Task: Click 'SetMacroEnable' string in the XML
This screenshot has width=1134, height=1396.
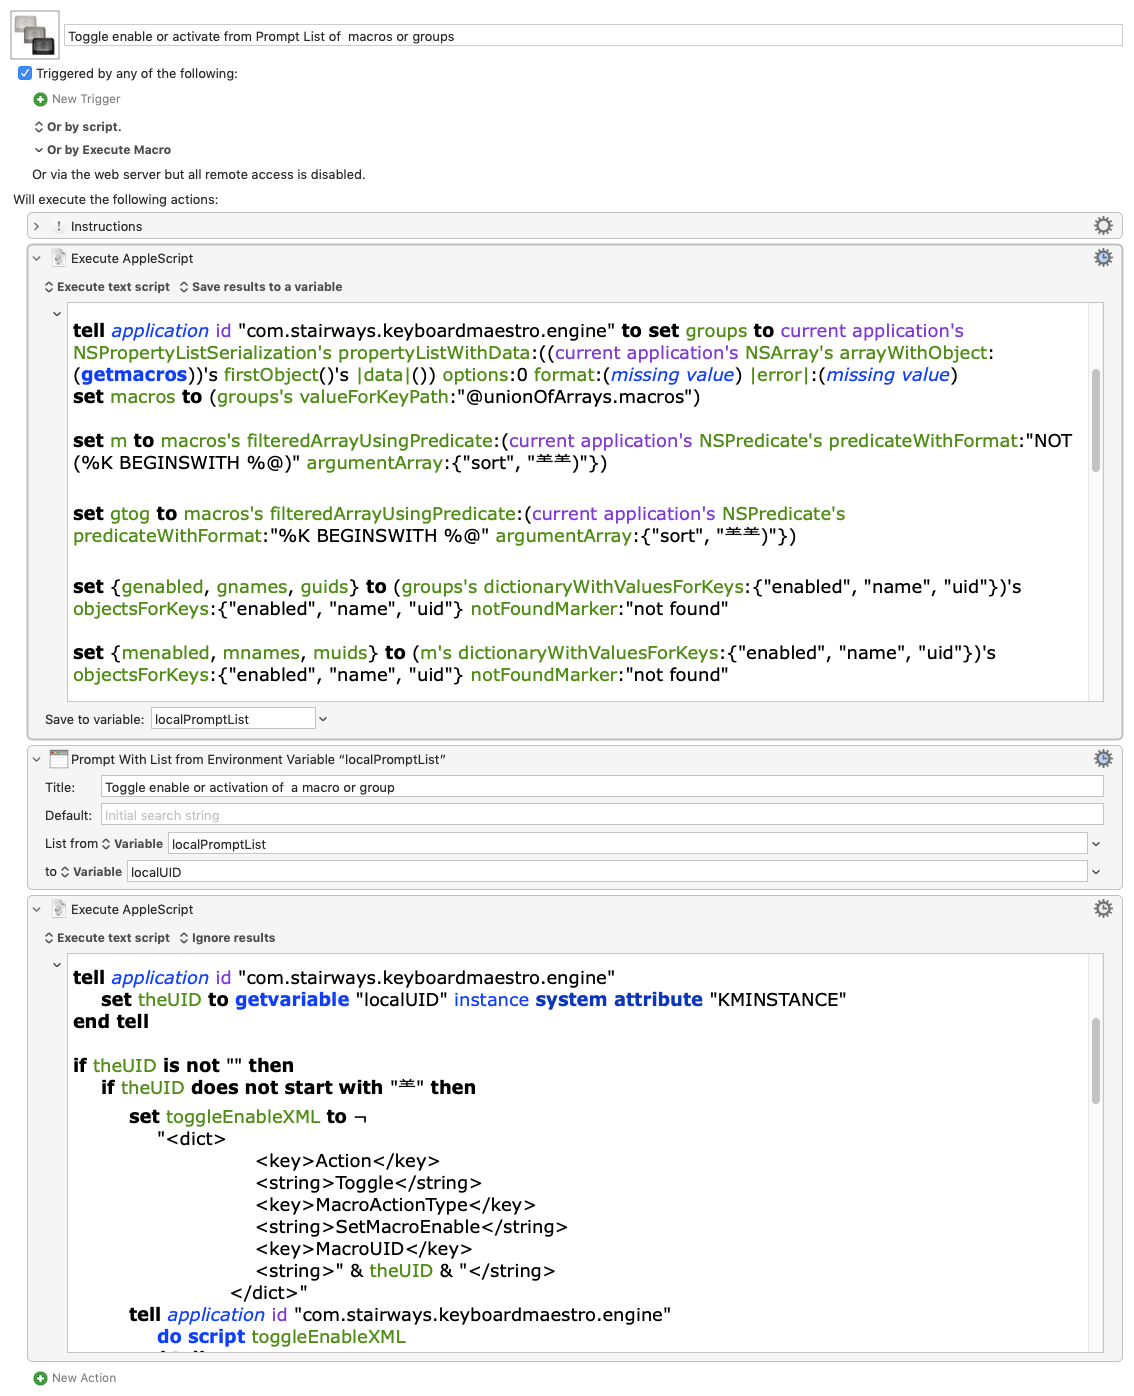Action: point(408,1227)
